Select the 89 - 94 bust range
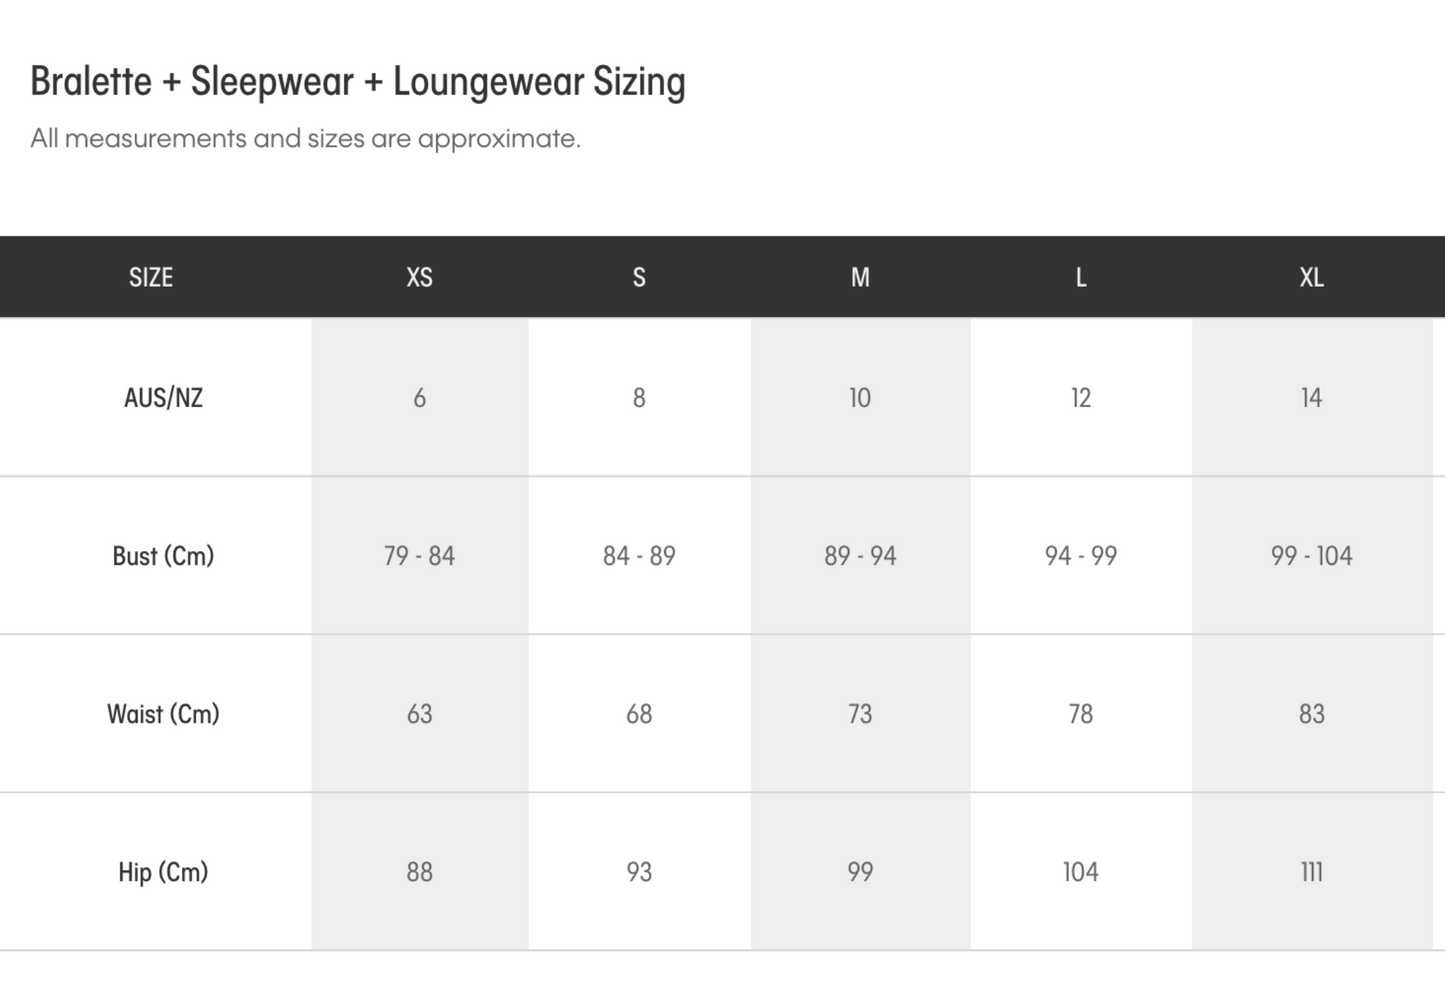This screenshot has height=990, width=1445. [860, 556]
